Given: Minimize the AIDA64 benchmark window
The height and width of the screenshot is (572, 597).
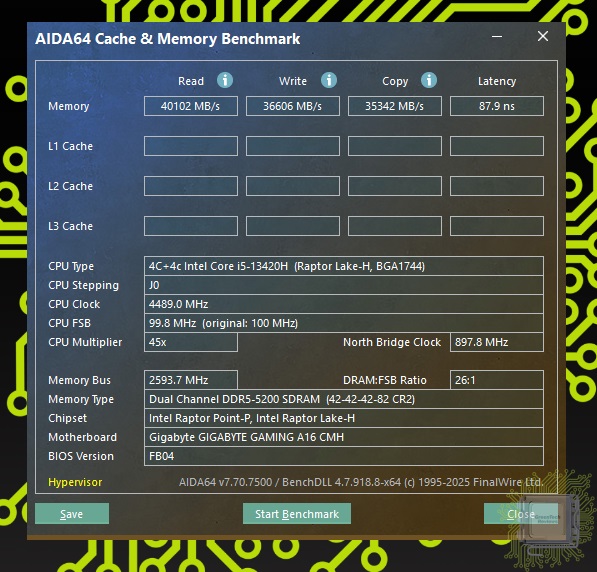Looking at the screenshot, I should coord(497,37).
